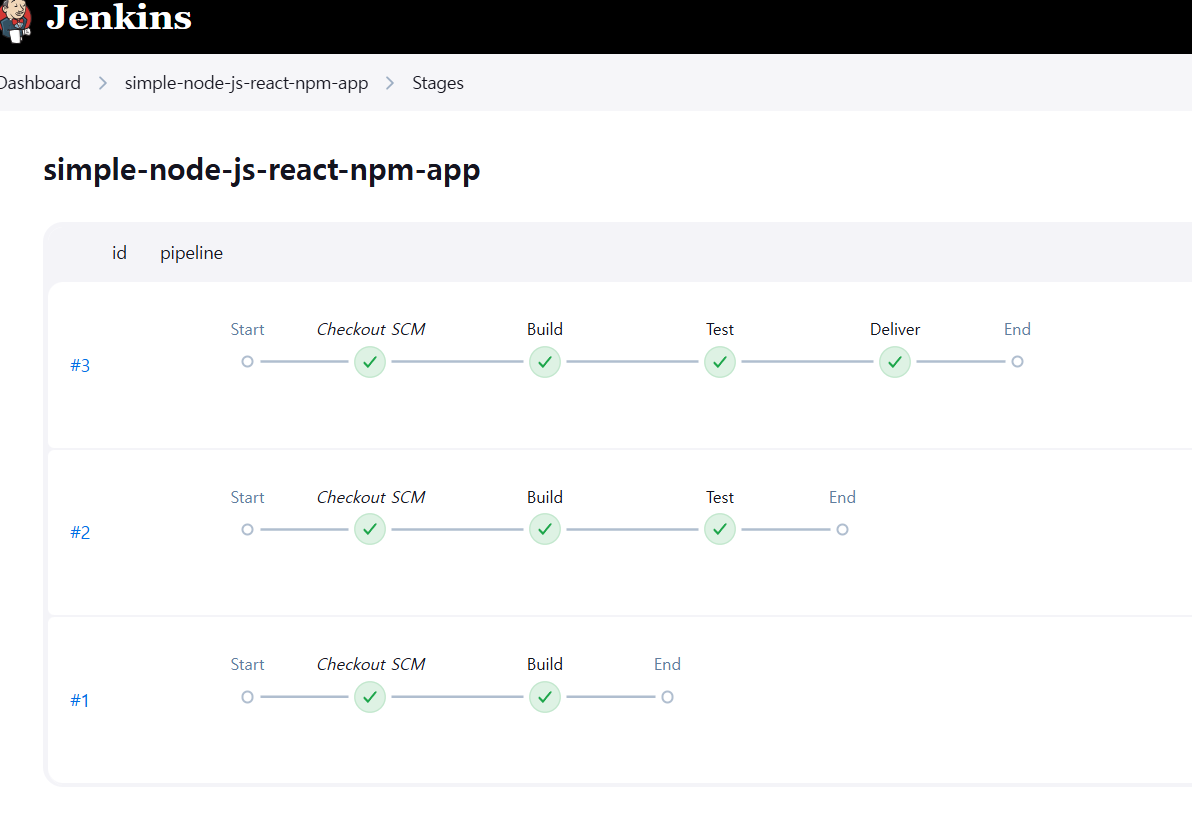Screen dimensions: 1192x821
Task: Open build #3 link
Action: point(80,366)
